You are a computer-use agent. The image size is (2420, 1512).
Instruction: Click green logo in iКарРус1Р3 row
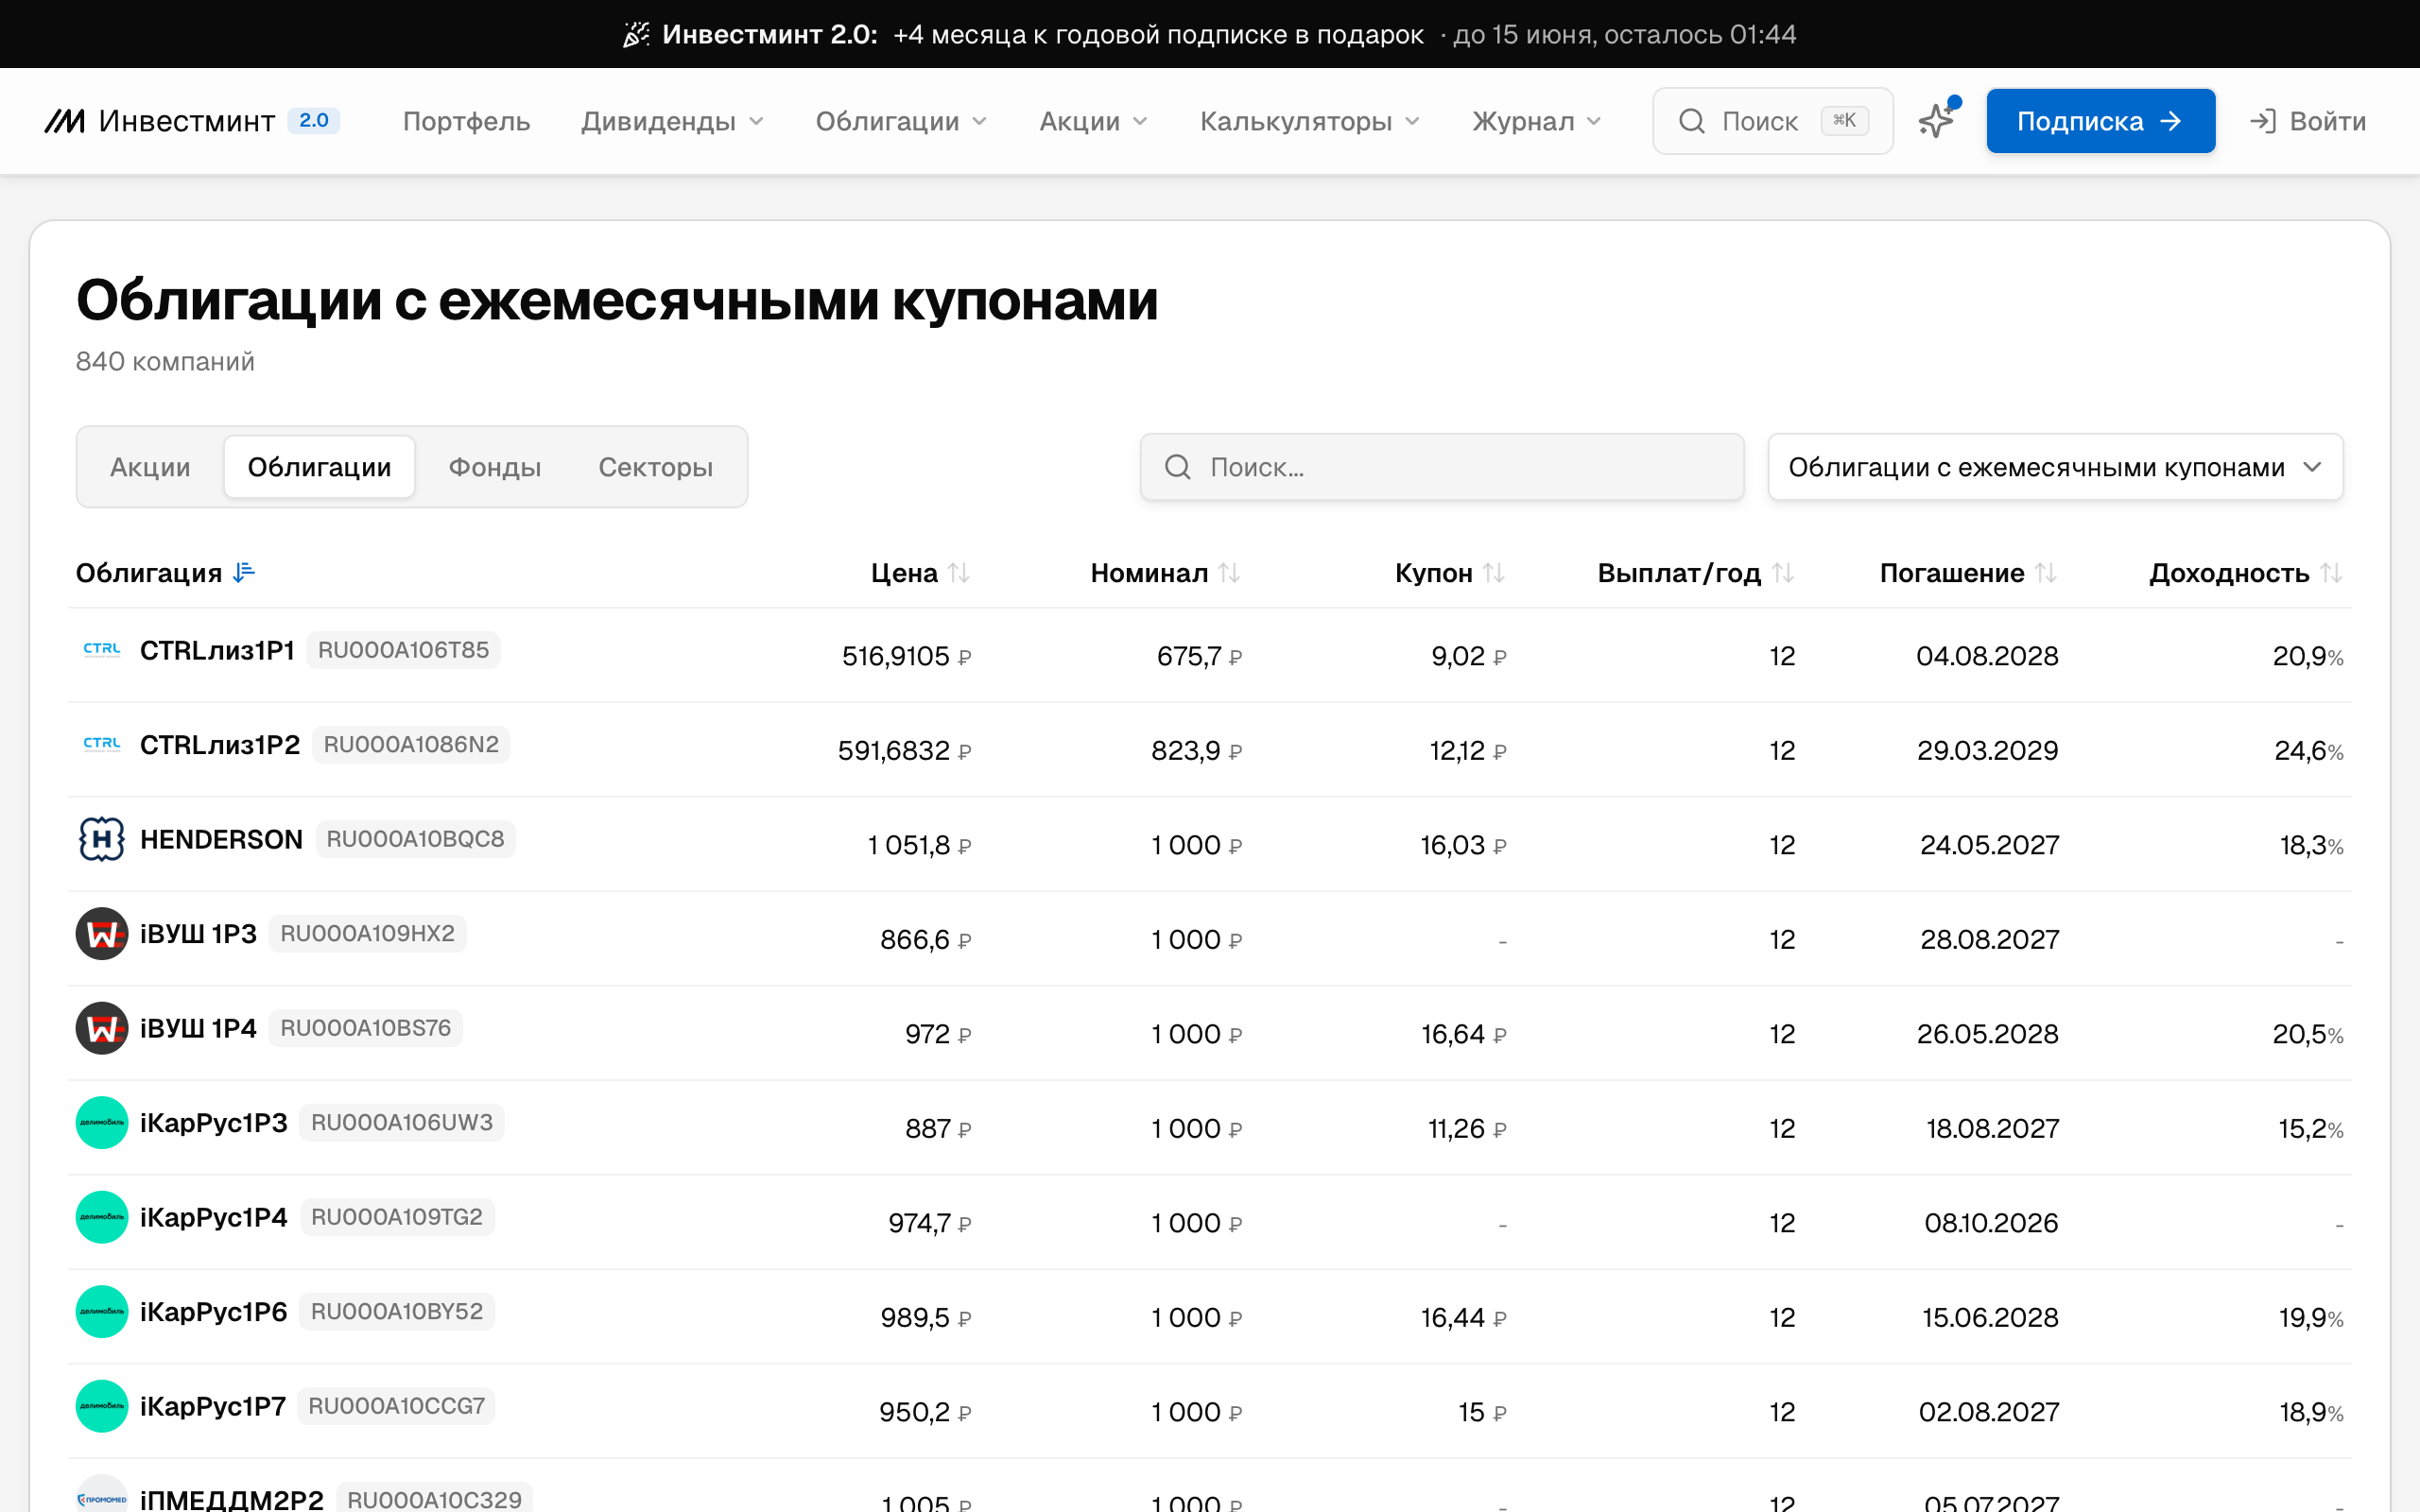[102, 1122]
